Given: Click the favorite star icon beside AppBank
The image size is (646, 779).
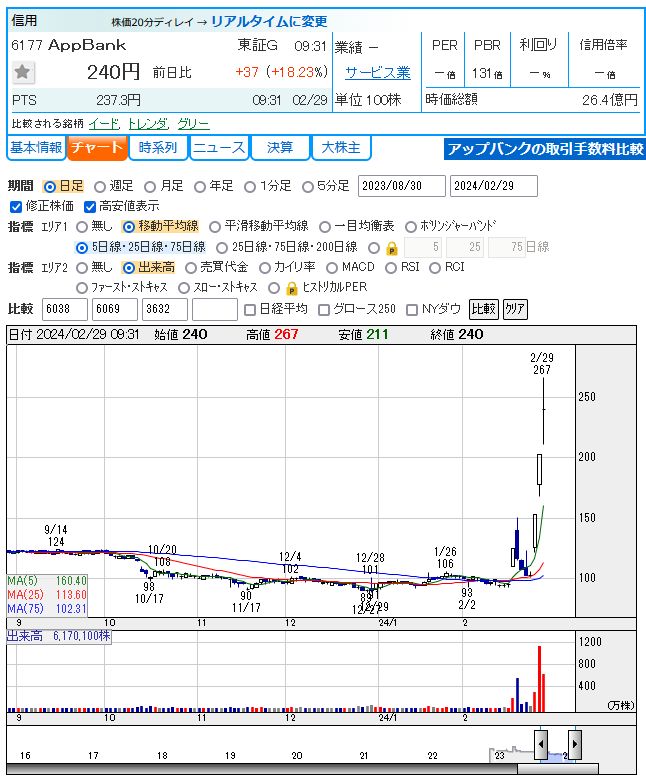Looking at the screenshot, I should click(22, 73).
